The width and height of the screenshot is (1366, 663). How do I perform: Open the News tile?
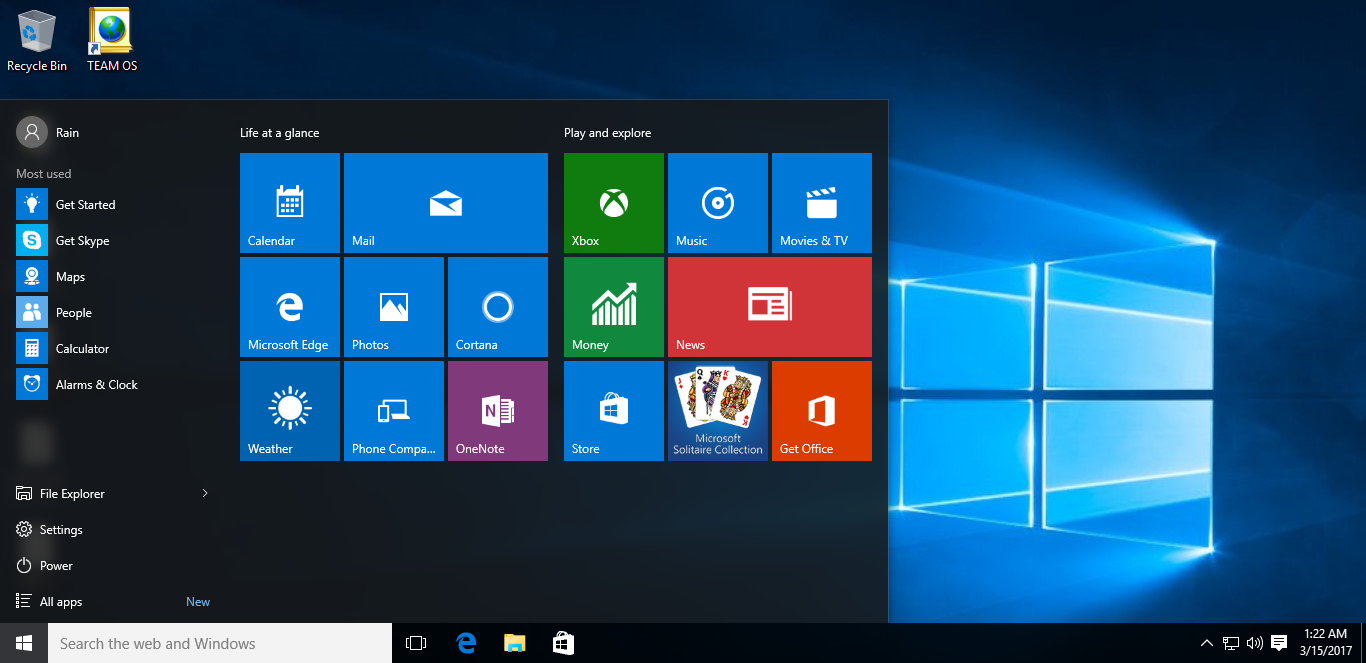[770, 307]
